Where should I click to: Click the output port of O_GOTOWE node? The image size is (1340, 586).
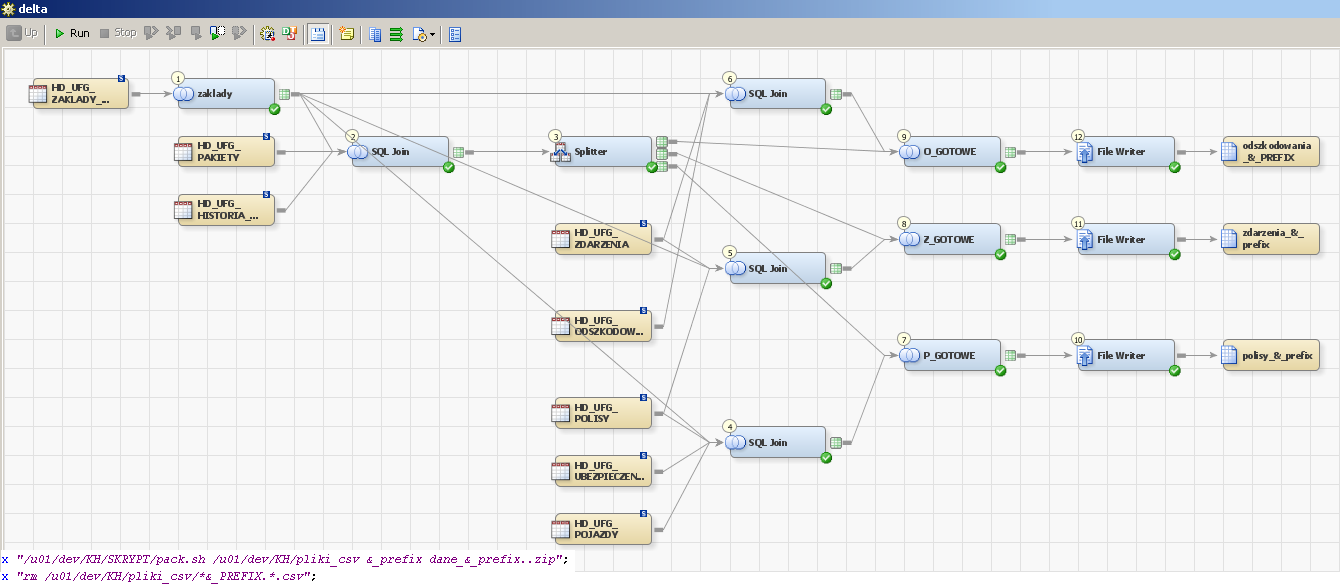click(x=1011, y=152)
